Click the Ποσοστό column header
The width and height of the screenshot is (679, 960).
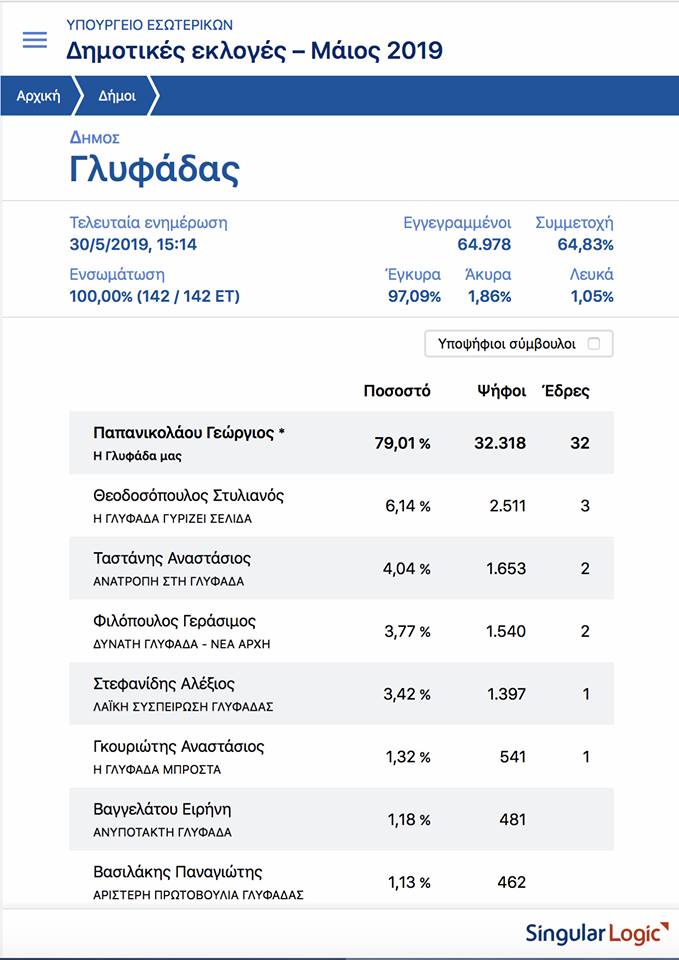[397, 391]
